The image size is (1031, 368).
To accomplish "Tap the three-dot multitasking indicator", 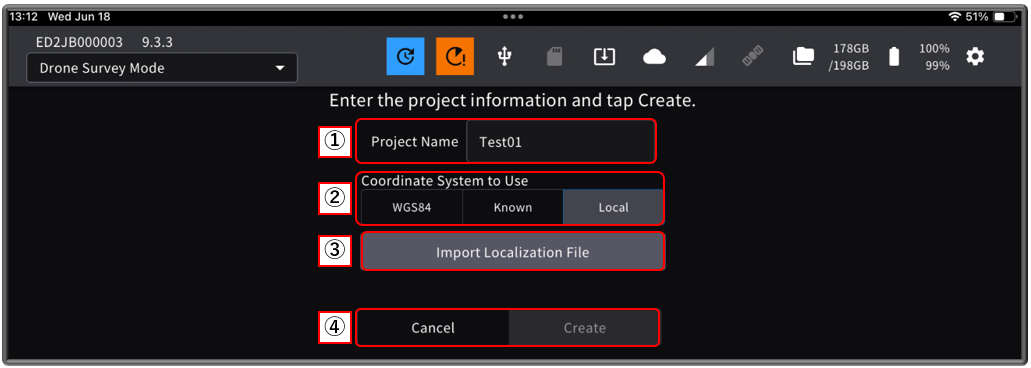I will 513,16.
